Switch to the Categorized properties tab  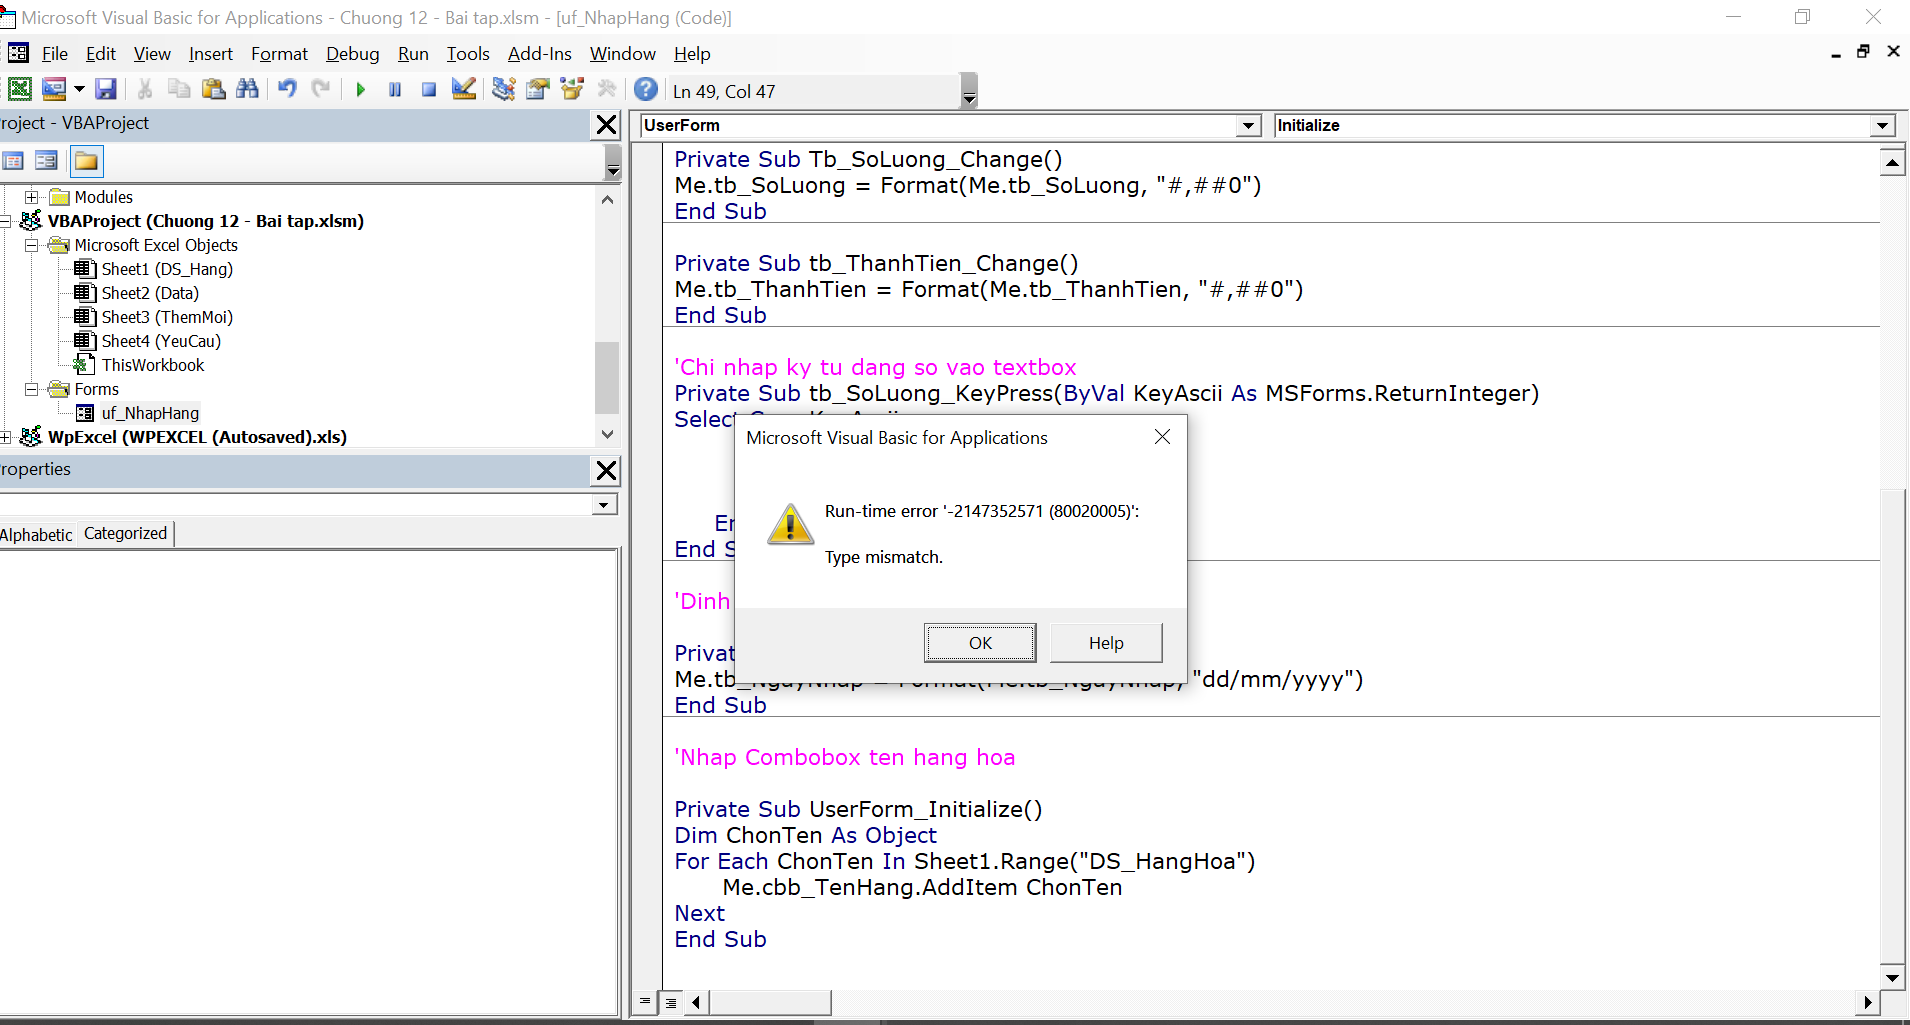(x=126, y=533)
